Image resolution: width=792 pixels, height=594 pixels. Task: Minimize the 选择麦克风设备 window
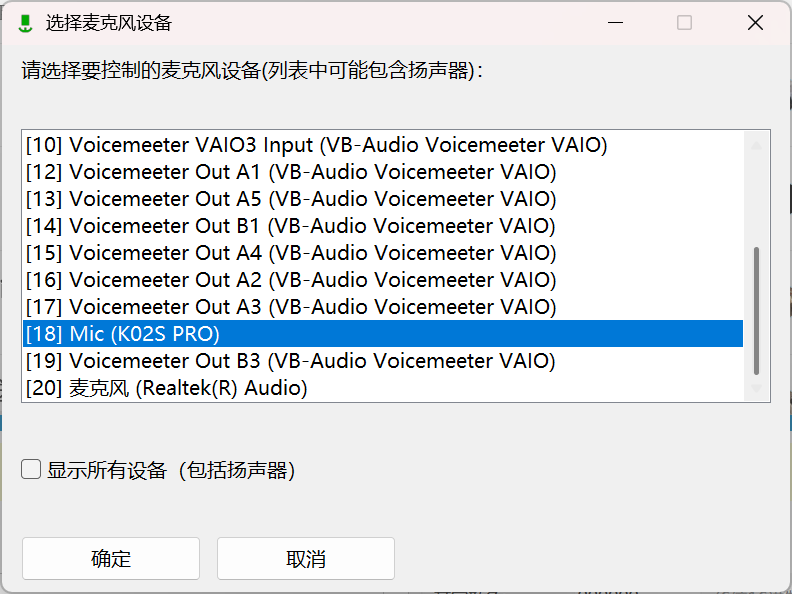pos(615,23)
